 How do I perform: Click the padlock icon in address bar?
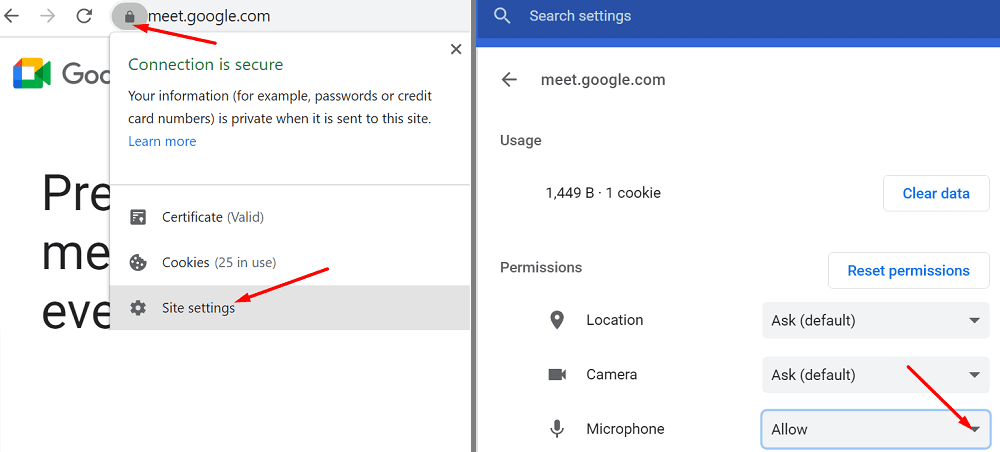click(x=129, y=17)
